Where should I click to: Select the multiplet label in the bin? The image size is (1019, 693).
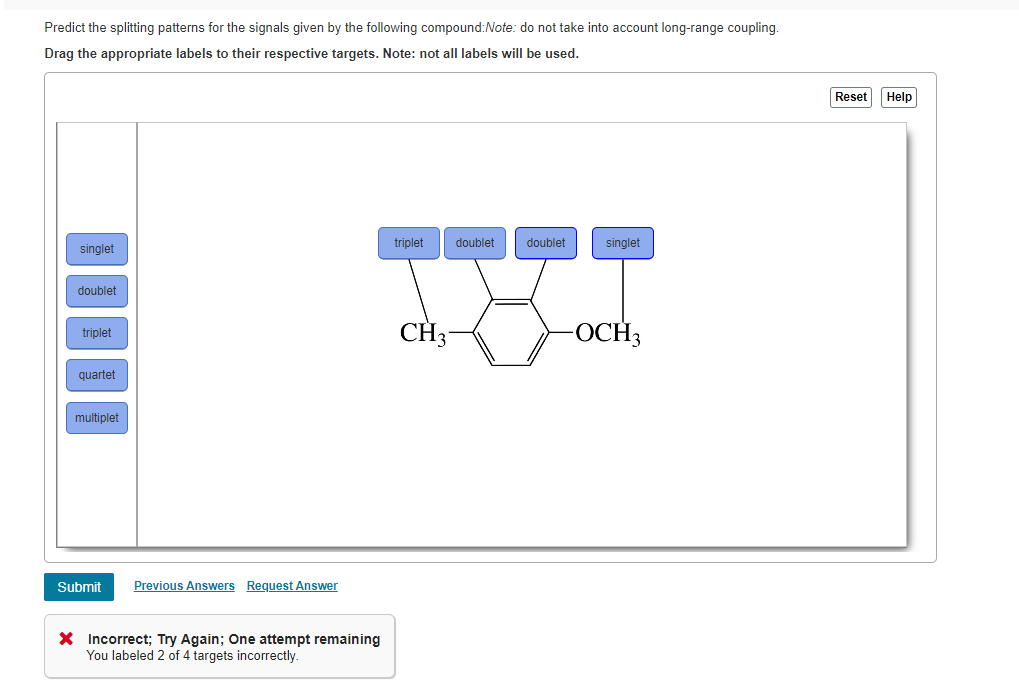(x=96, y=417)
